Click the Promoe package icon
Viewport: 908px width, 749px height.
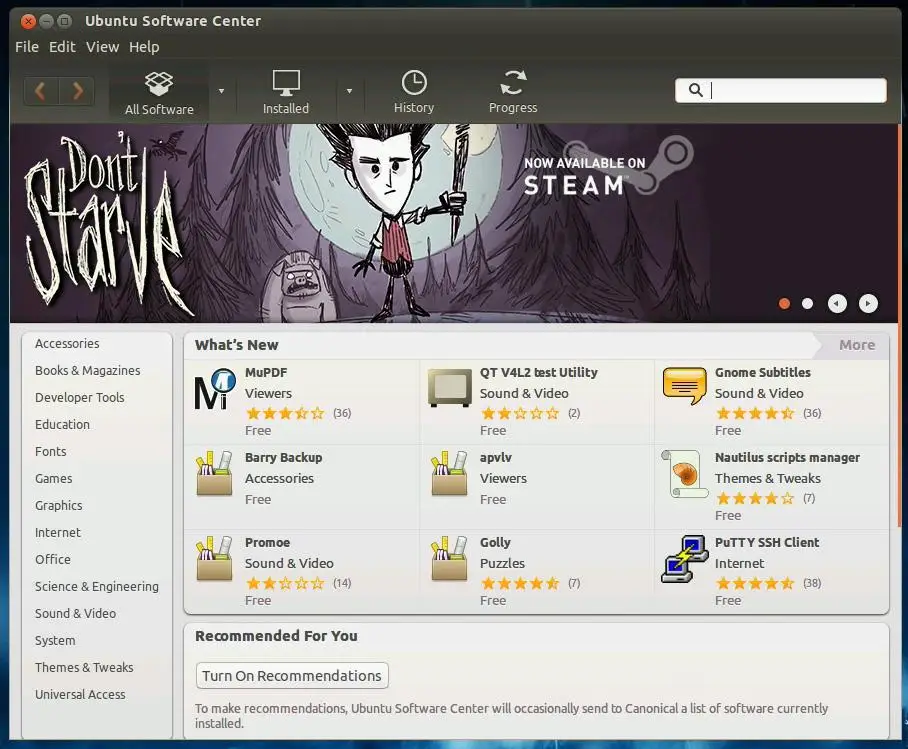(214, 558)
